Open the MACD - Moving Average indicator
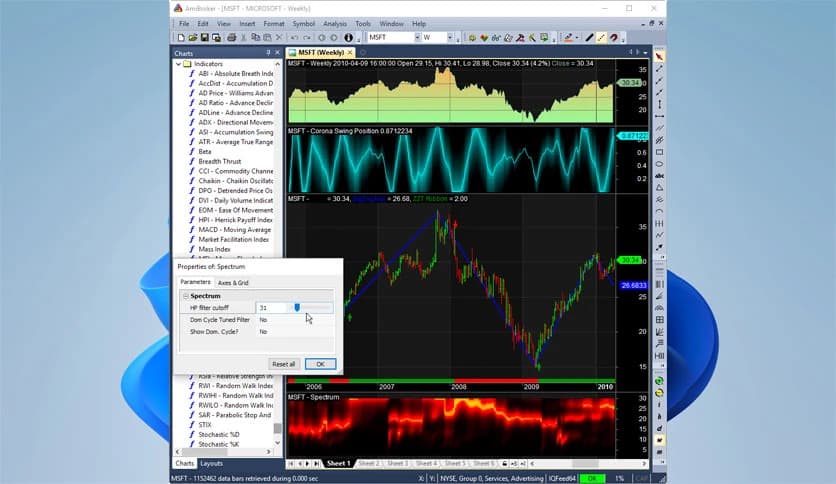The image size is (836, 484). (235, 230)
